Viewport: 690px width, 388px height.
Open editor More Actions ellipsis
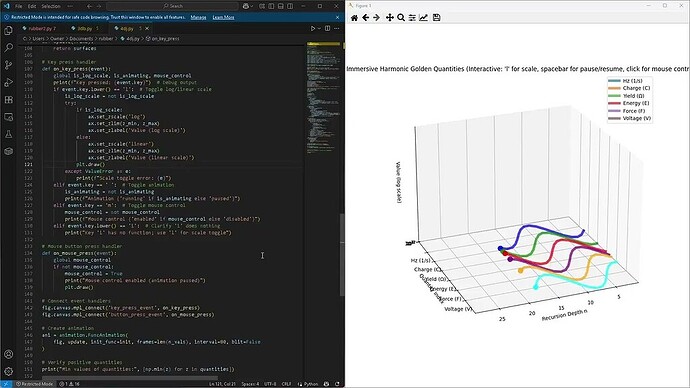337,29
